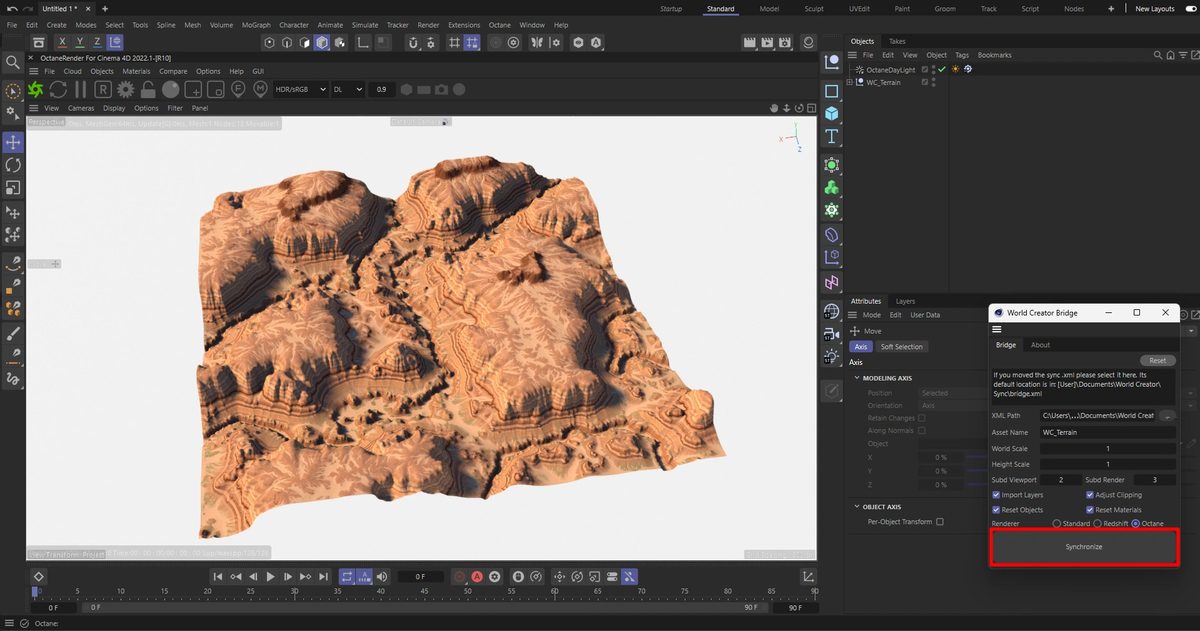
Task: Select the Redshift renderer radio button
Action: tap(1098, 522)
